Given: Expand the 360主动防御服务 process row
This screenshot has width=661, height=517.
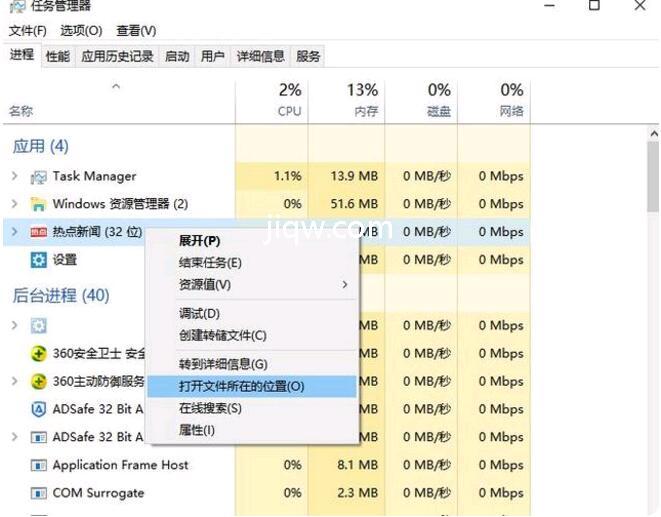Looking at the screenshot, I should (14, 382).
